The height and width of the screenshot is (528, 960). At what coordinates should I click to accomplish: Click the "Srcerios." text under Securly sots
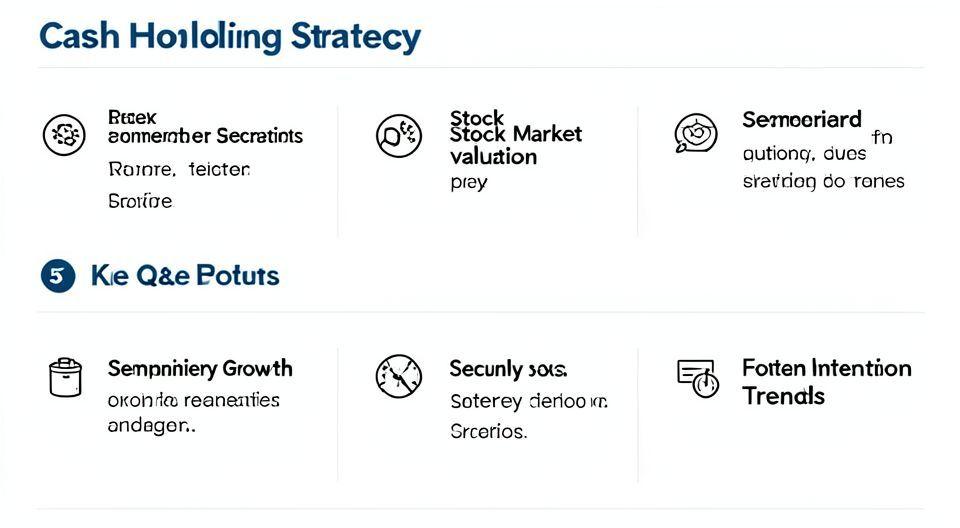click(x=488, y=432)
